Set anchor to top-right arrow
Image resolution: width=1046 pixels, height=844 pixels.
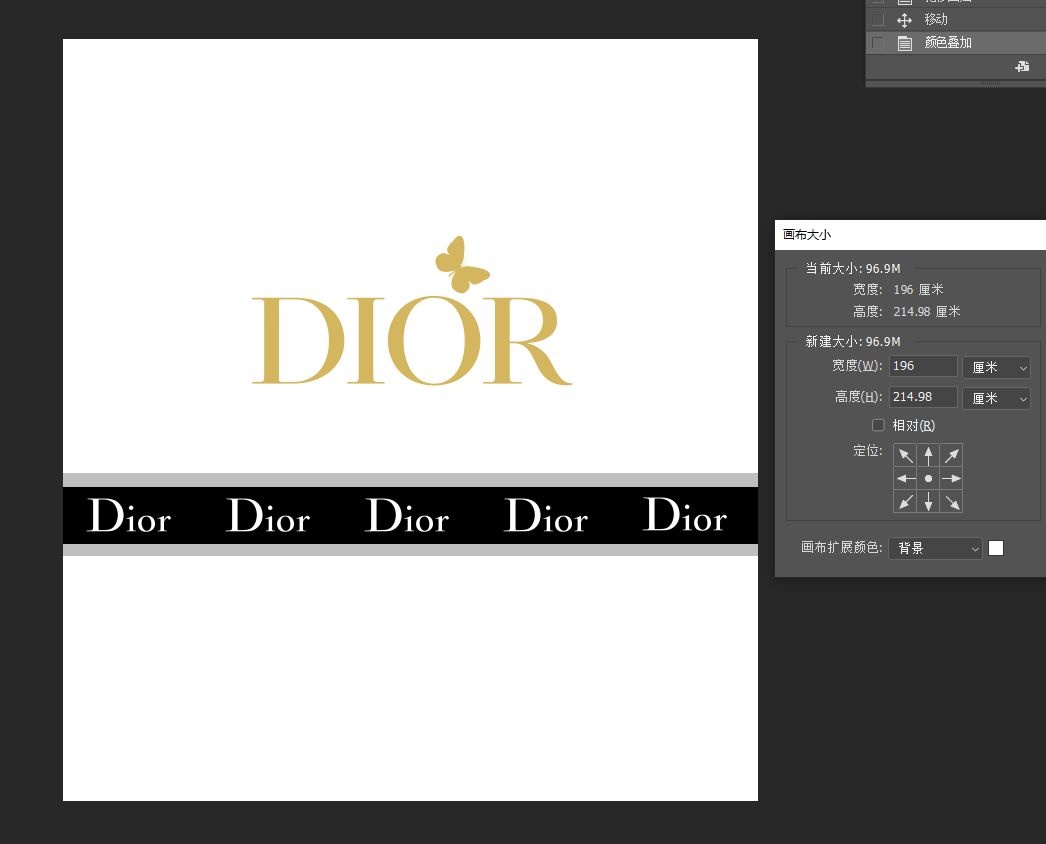click(951, 456)
